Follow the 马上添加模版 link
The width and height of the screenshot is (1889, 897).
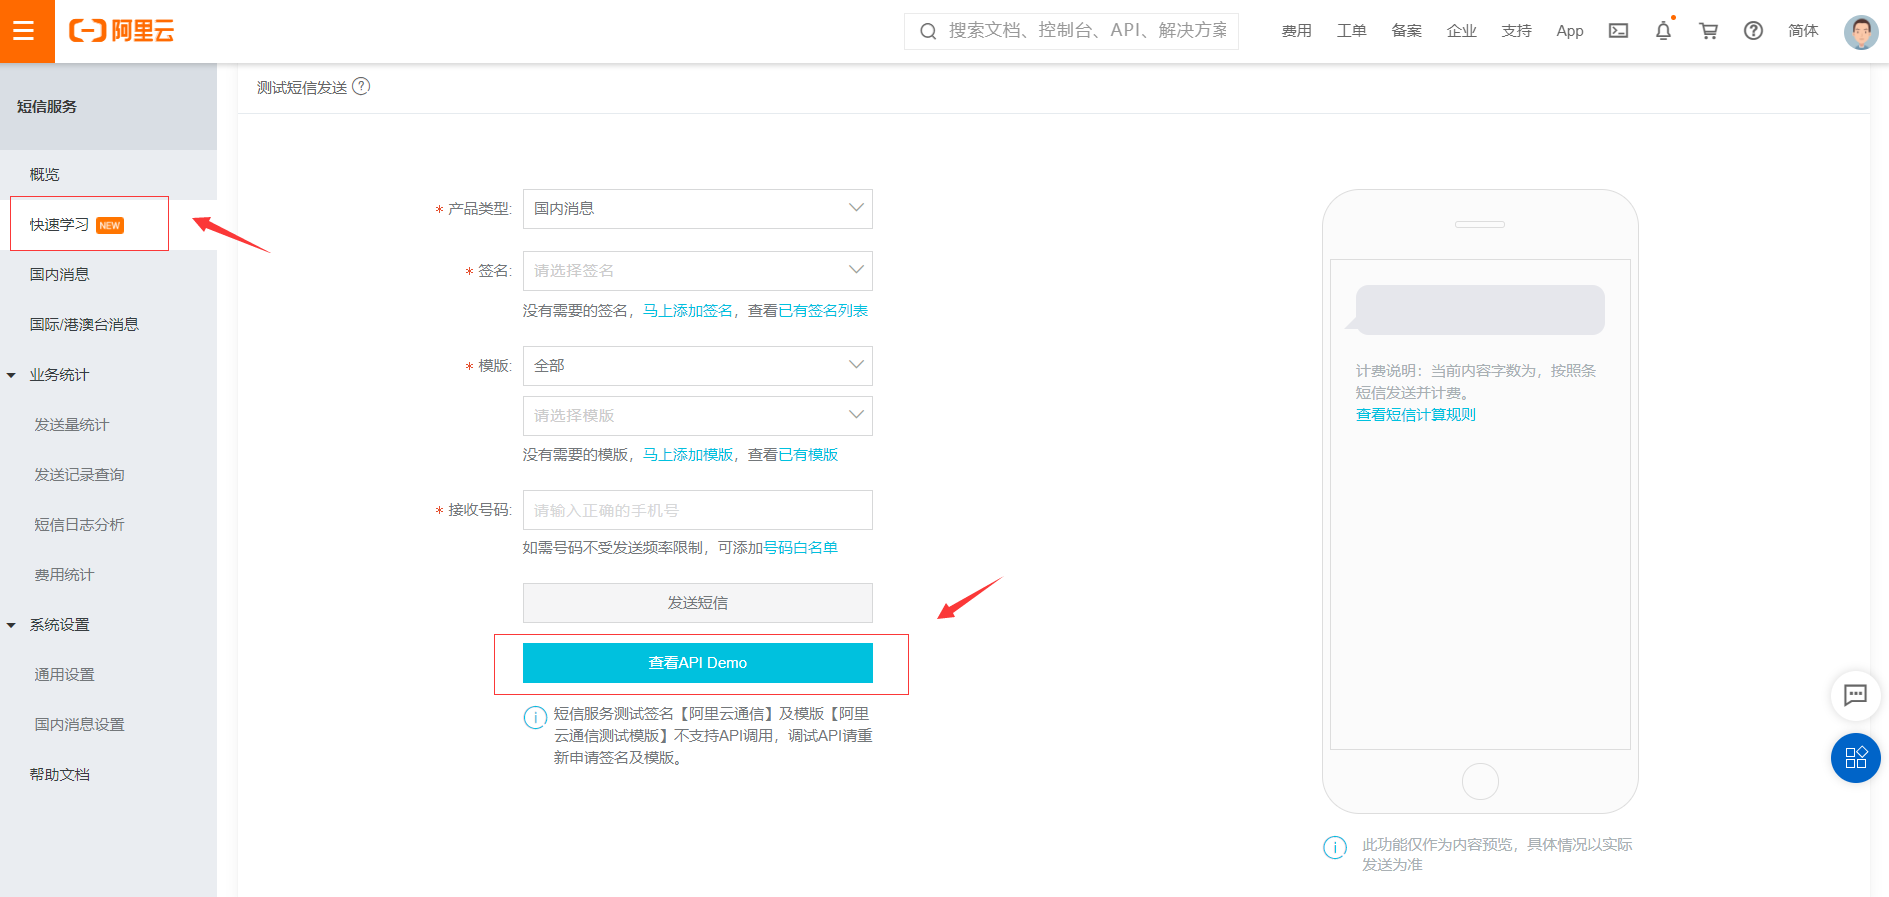point(688,455)
